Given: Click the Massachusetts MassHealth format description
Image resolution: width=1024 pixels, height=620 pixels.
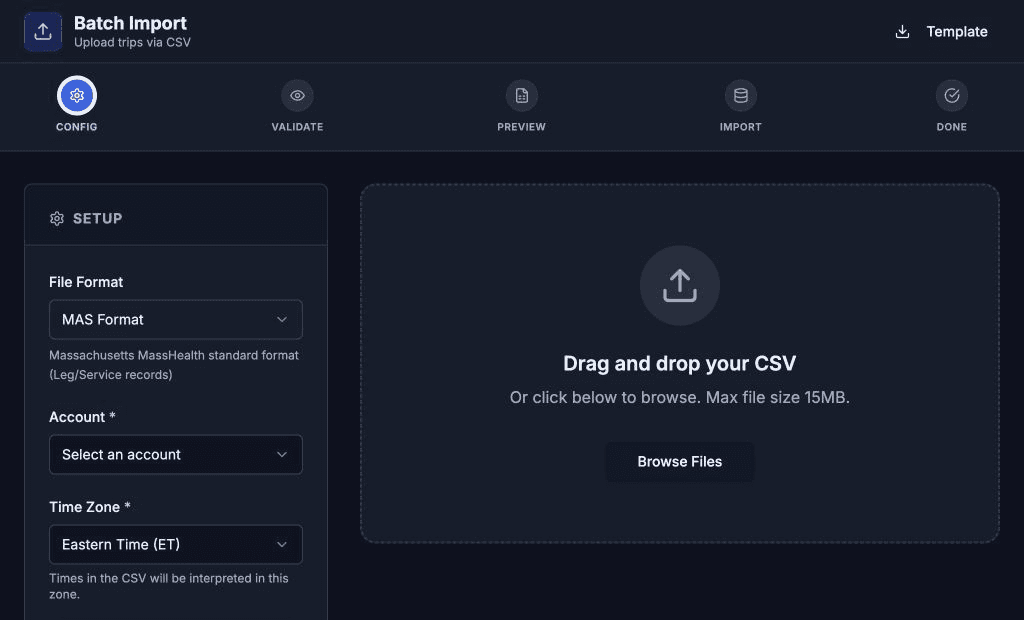Looking at the screenshot, I should coord(174,365).
